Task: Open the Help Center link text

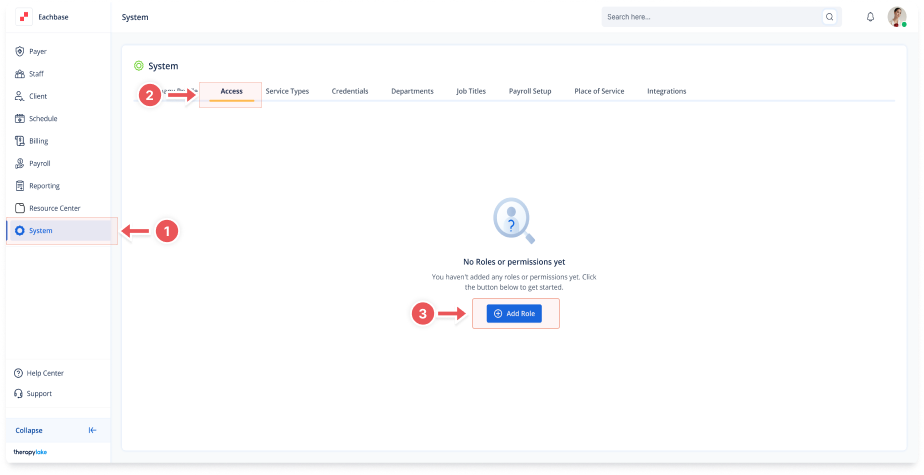Action: click(x=45, y=373)
